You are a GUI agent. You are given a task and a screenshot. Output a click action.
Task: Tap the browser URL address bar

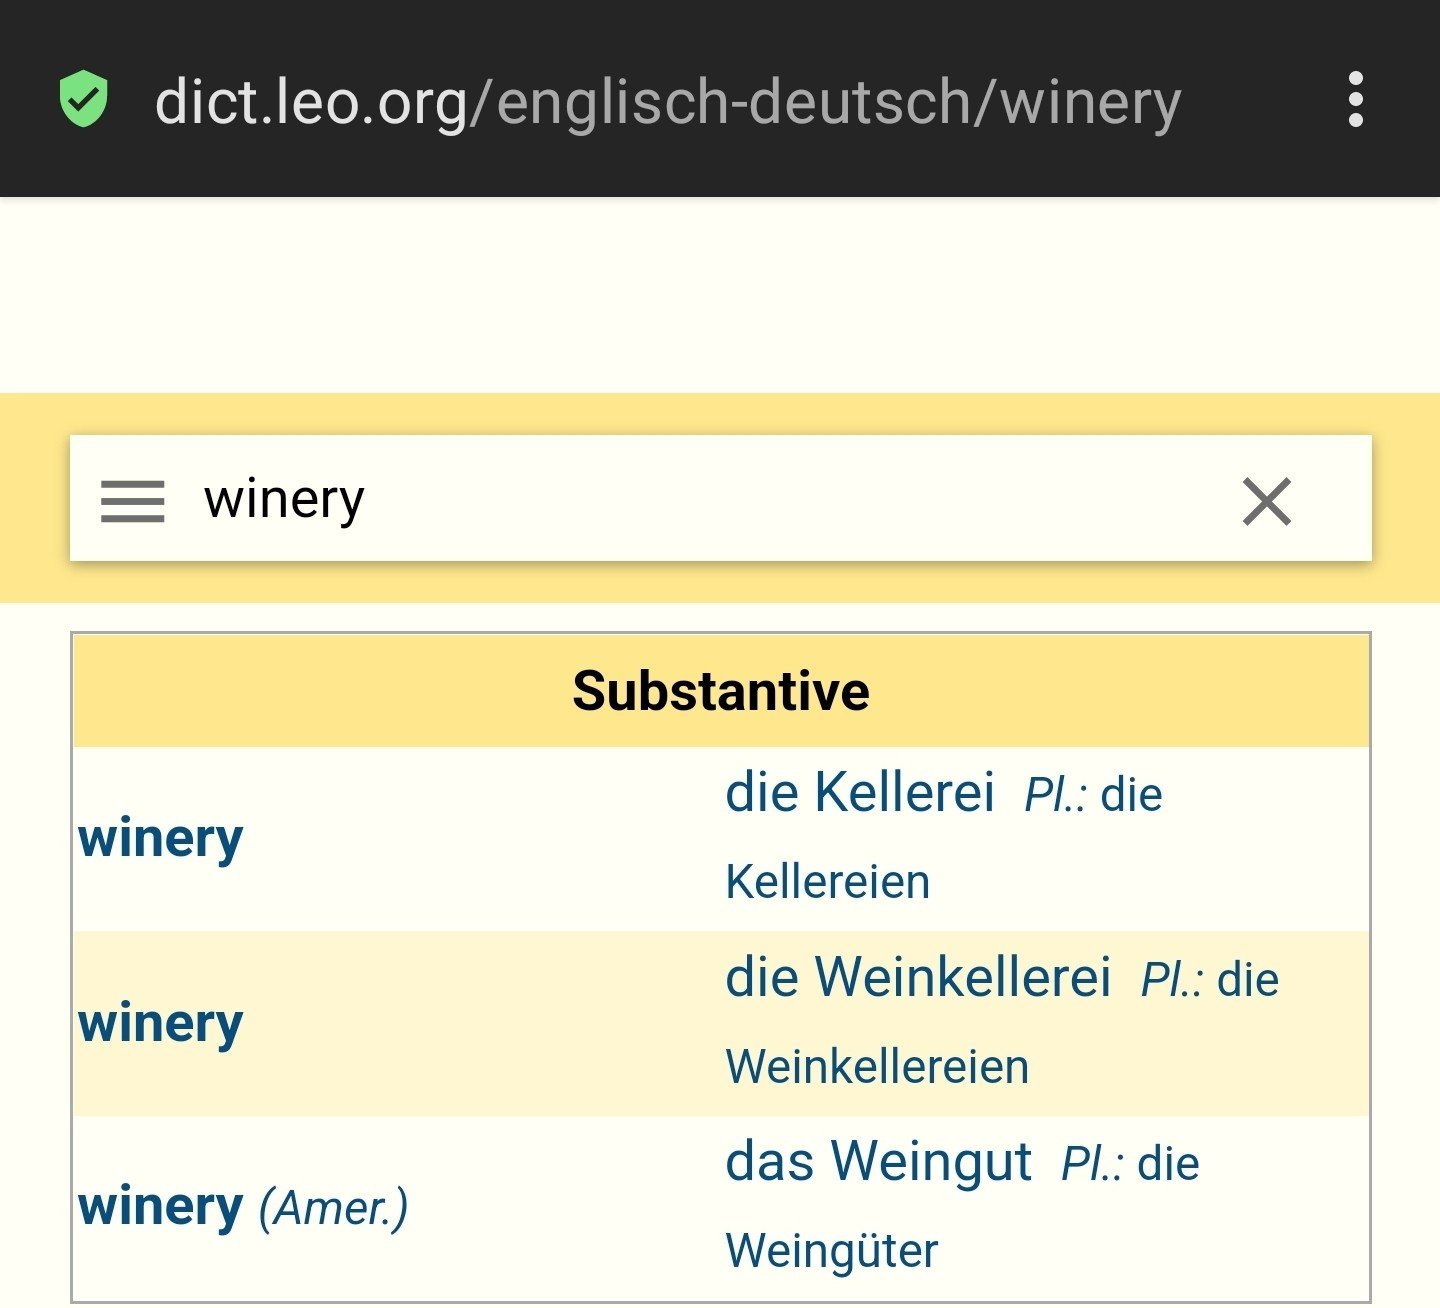click(668, 102)
